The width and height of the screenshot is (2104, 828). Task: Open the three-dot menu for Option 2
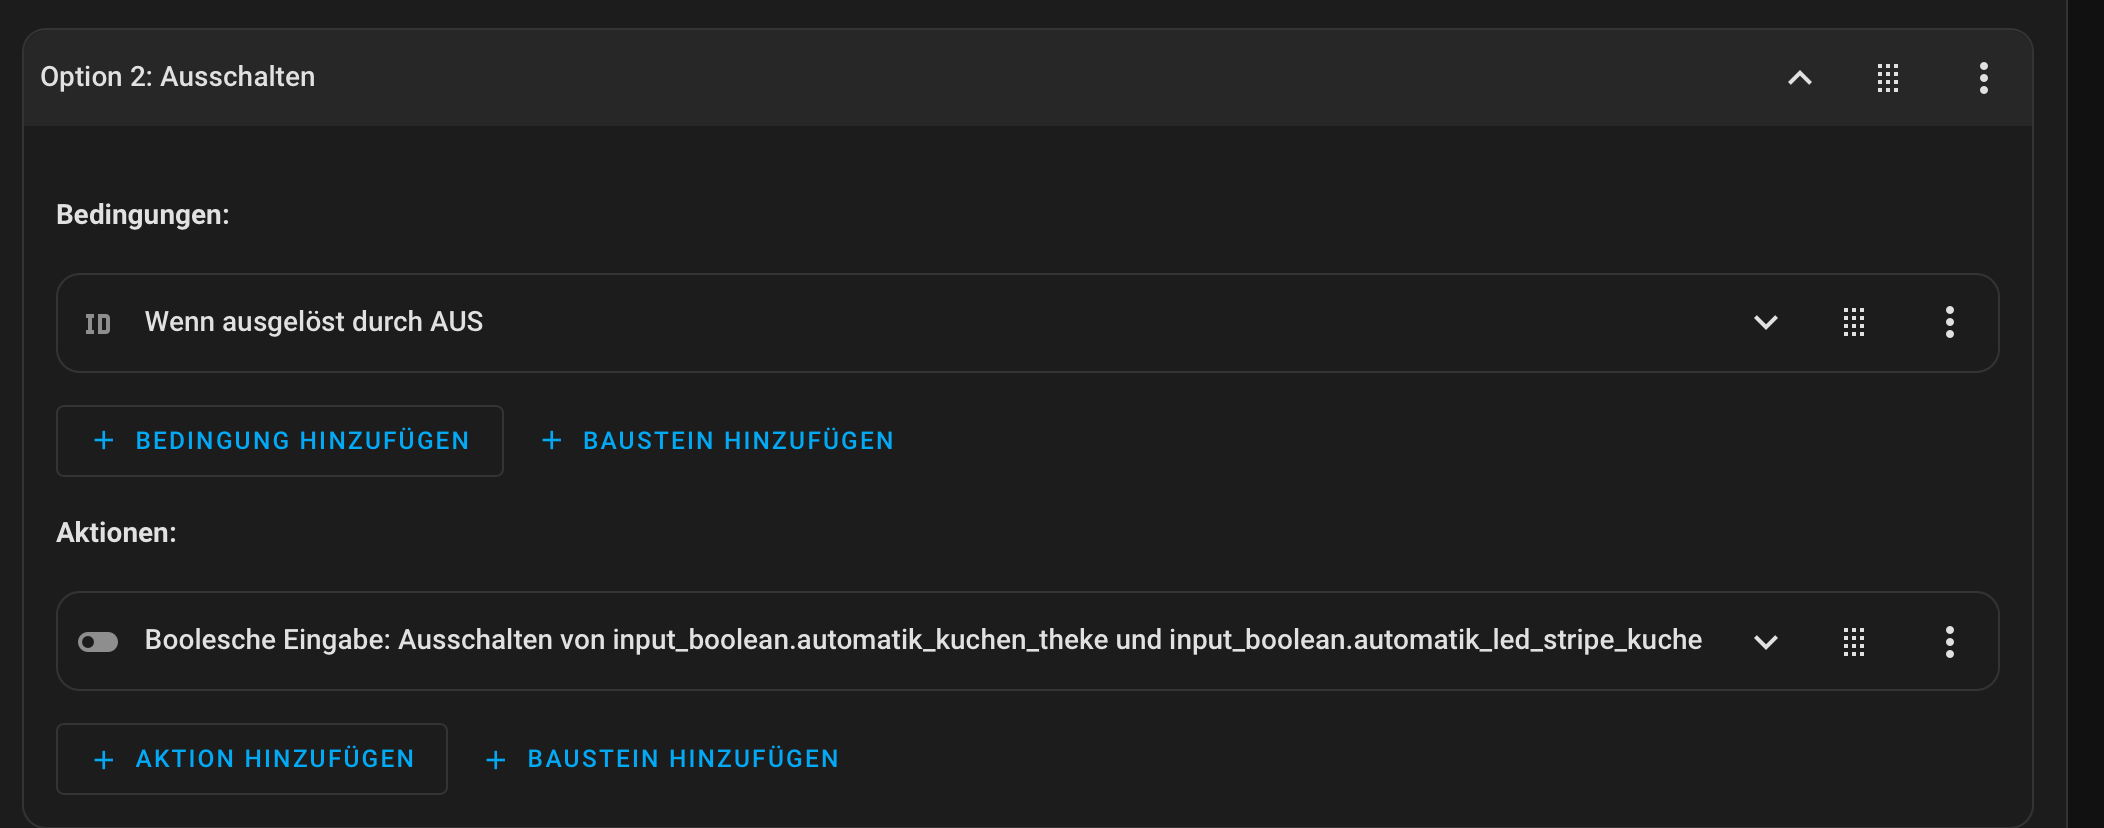click(x=1983, y=78)
